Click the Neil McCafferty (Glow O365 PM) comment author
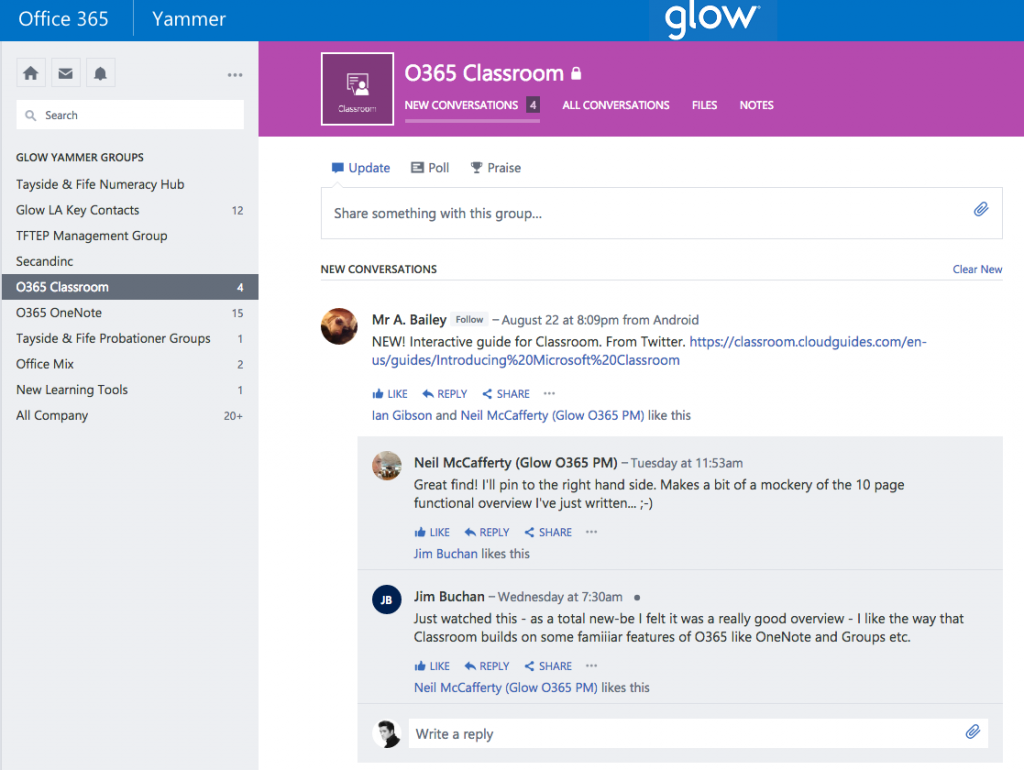The width and height of the screenshot is (1024, 770). pyautogui.click(x=515, y=462)
